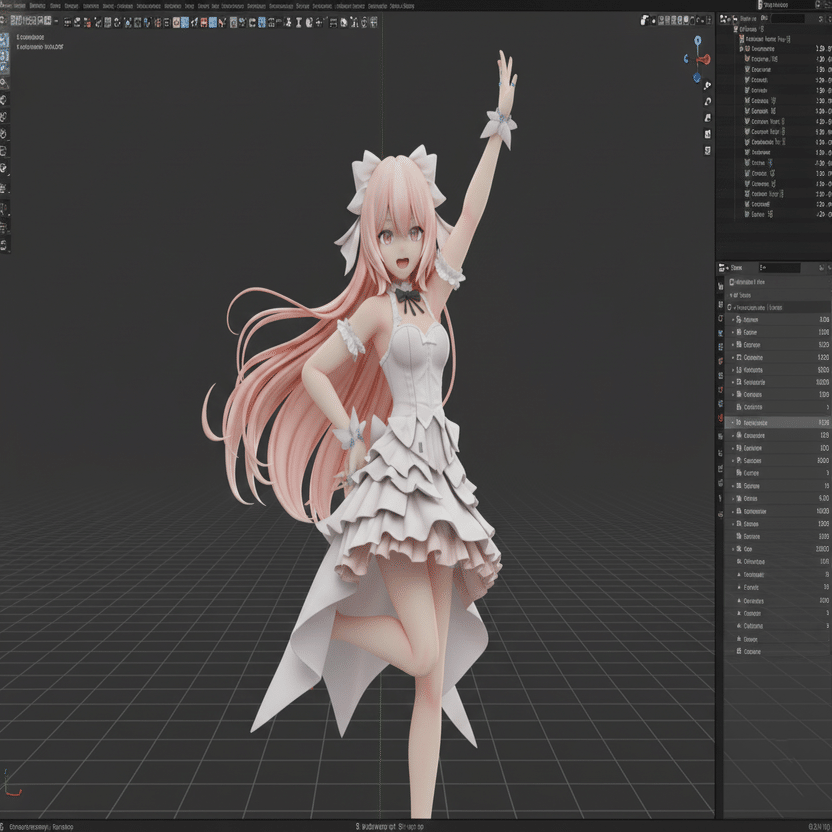This screenshot has height=832, width=832.
Task: Click bottommost icon in viewport column under gizmo
Action: click(708, 151)
